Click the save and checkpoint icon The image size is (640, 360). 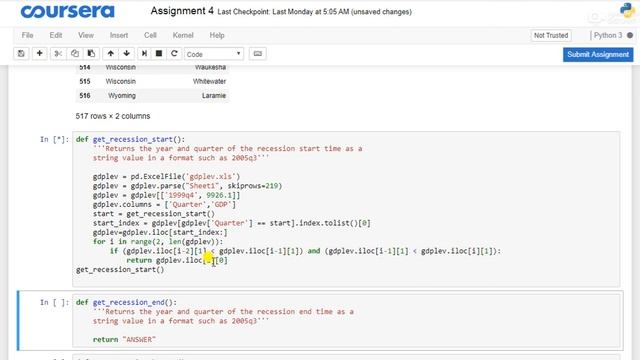coord(21,53)
